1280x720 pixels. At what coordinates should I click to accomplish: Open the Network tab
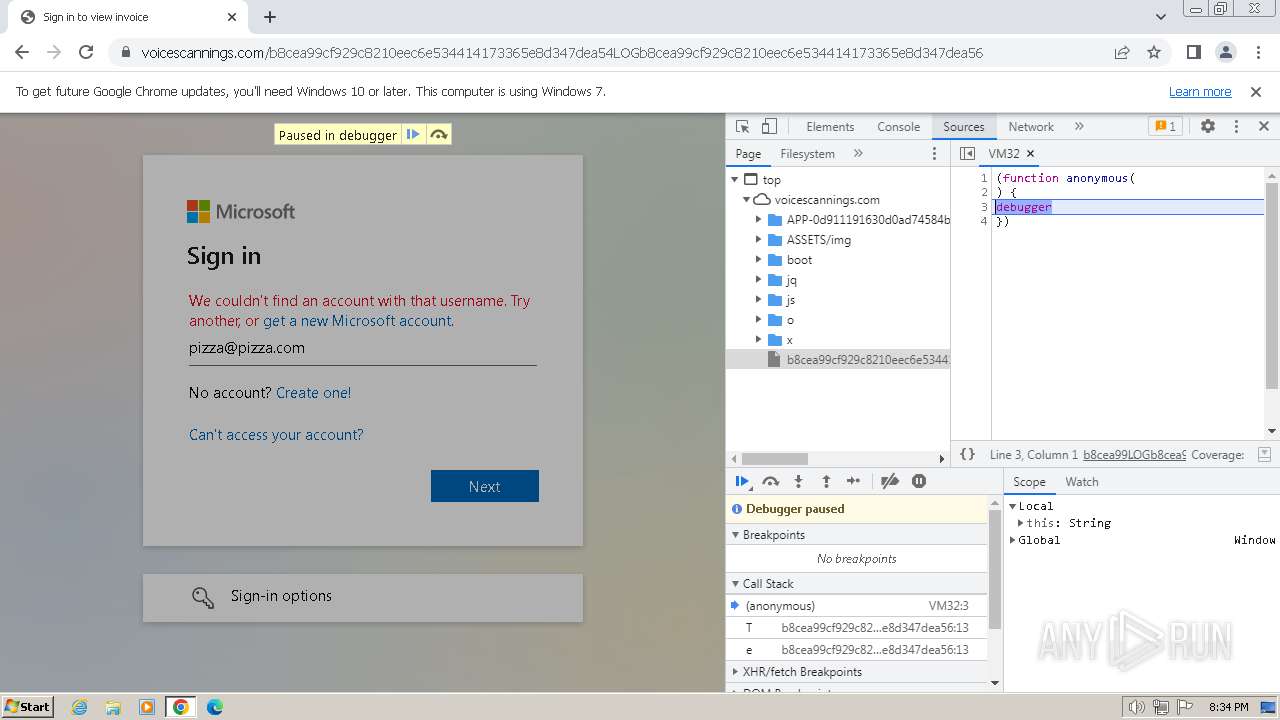click(x=1031, y=127)
